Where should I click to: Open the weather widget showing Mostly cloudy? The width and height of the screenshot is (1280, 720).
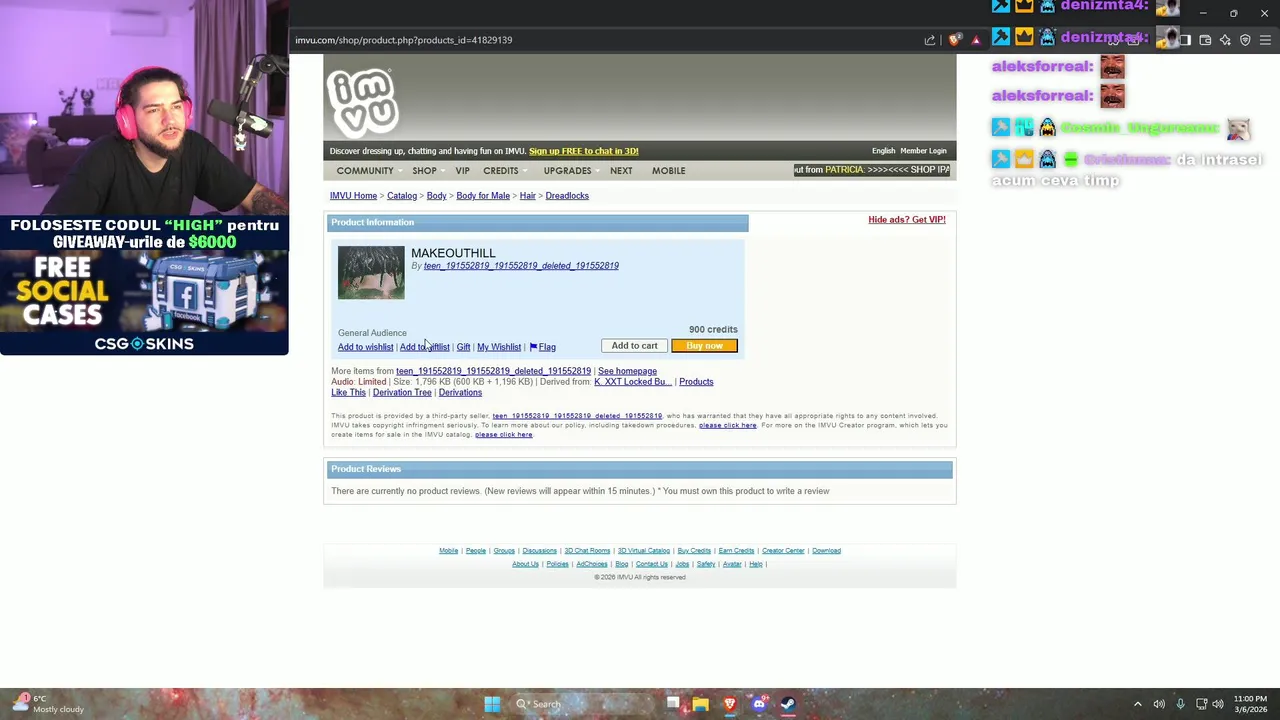click(x=48, y=704)
